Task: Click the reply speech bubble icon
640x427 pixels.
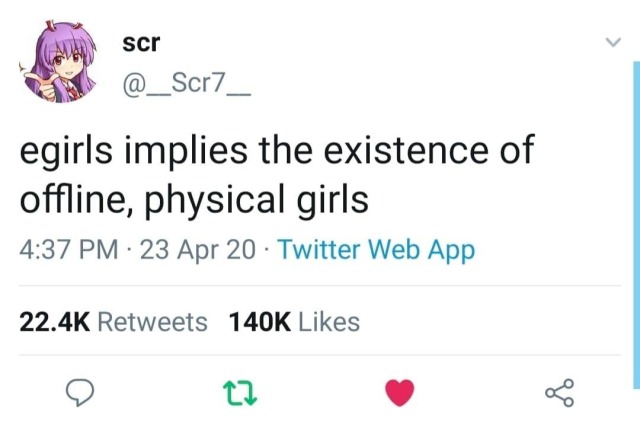Action: coord(78,393)
